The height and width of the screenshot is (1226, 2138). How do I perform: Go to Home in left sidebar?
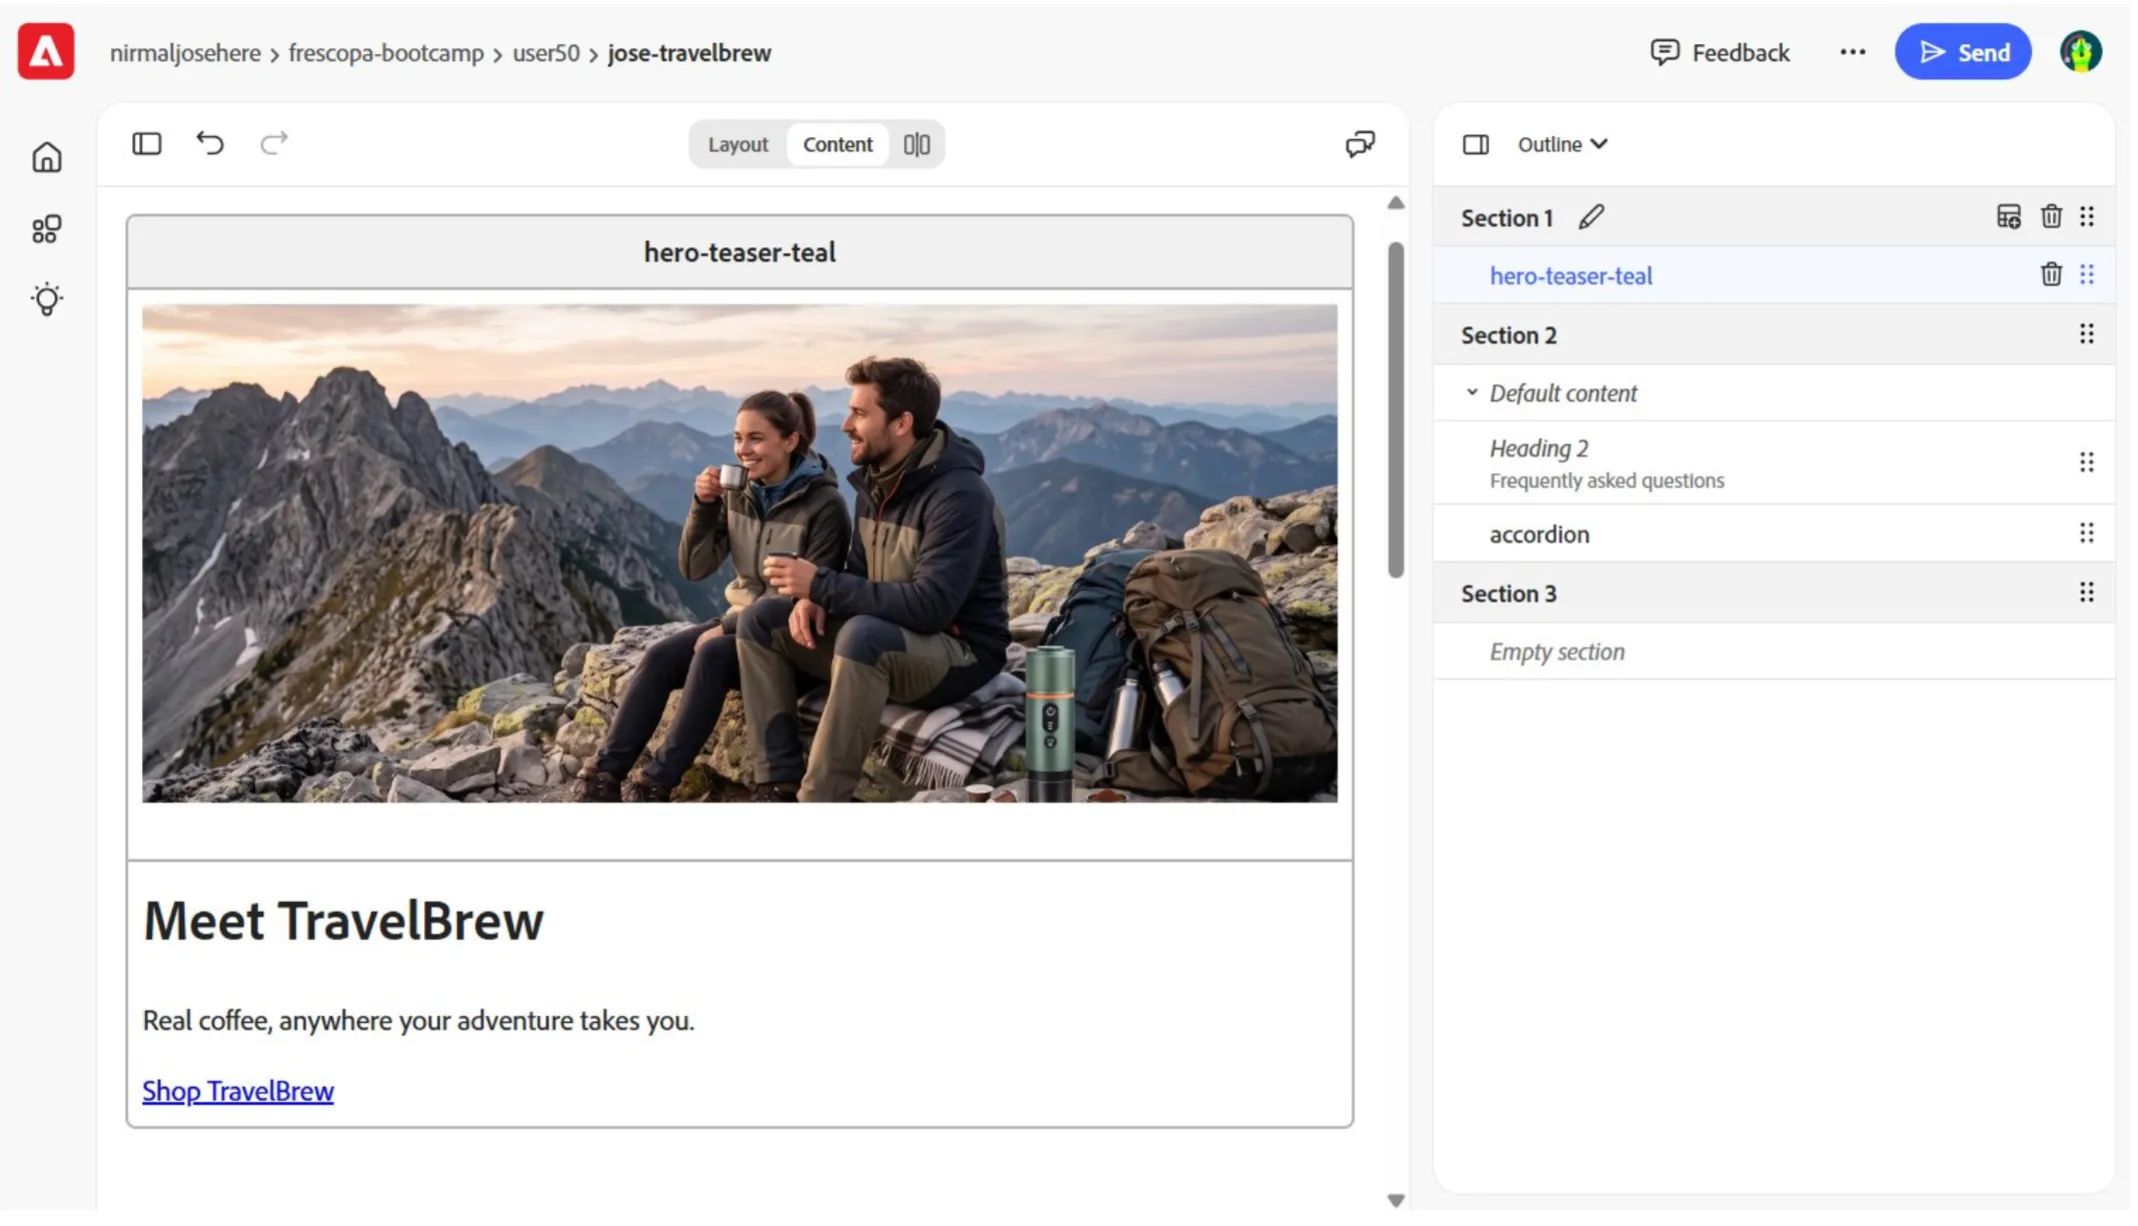[46, 158]
